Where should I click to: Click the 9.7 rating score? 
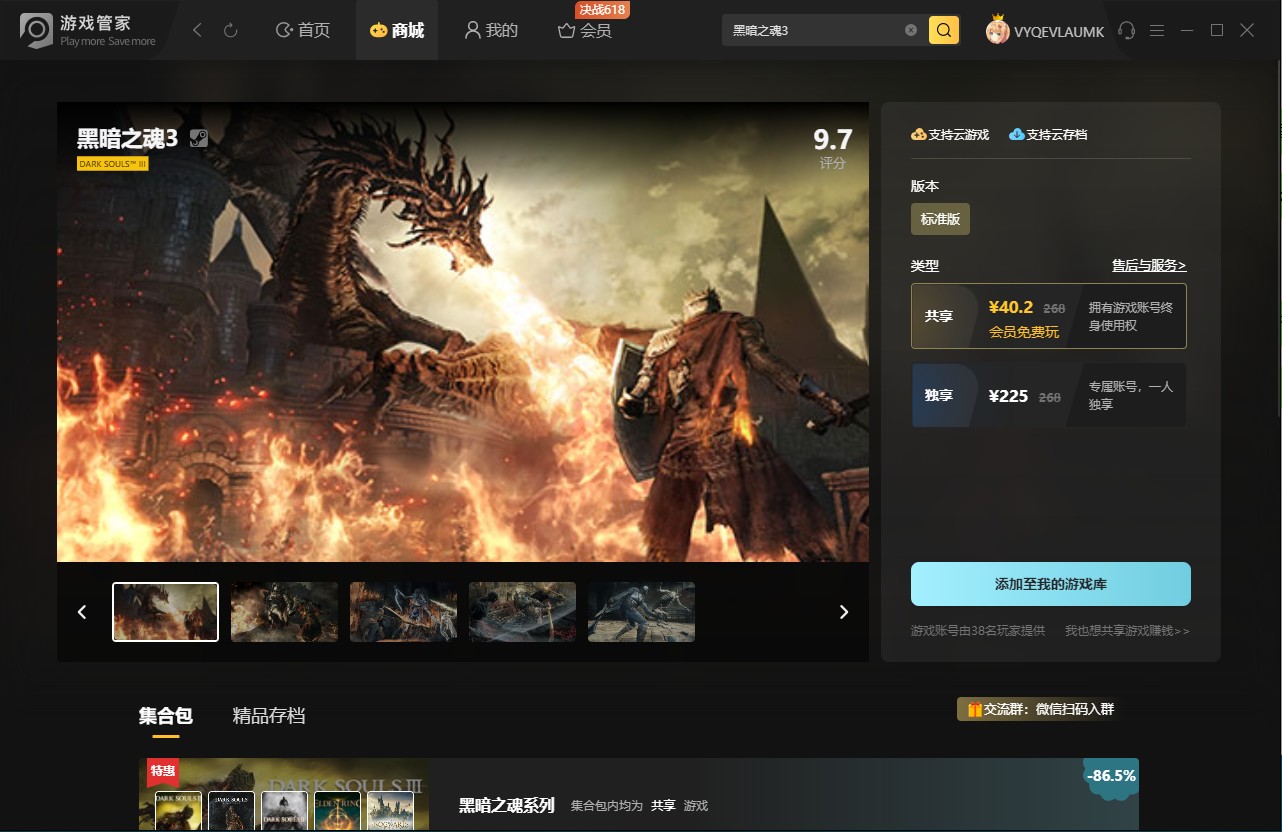[x=832, y=139]
